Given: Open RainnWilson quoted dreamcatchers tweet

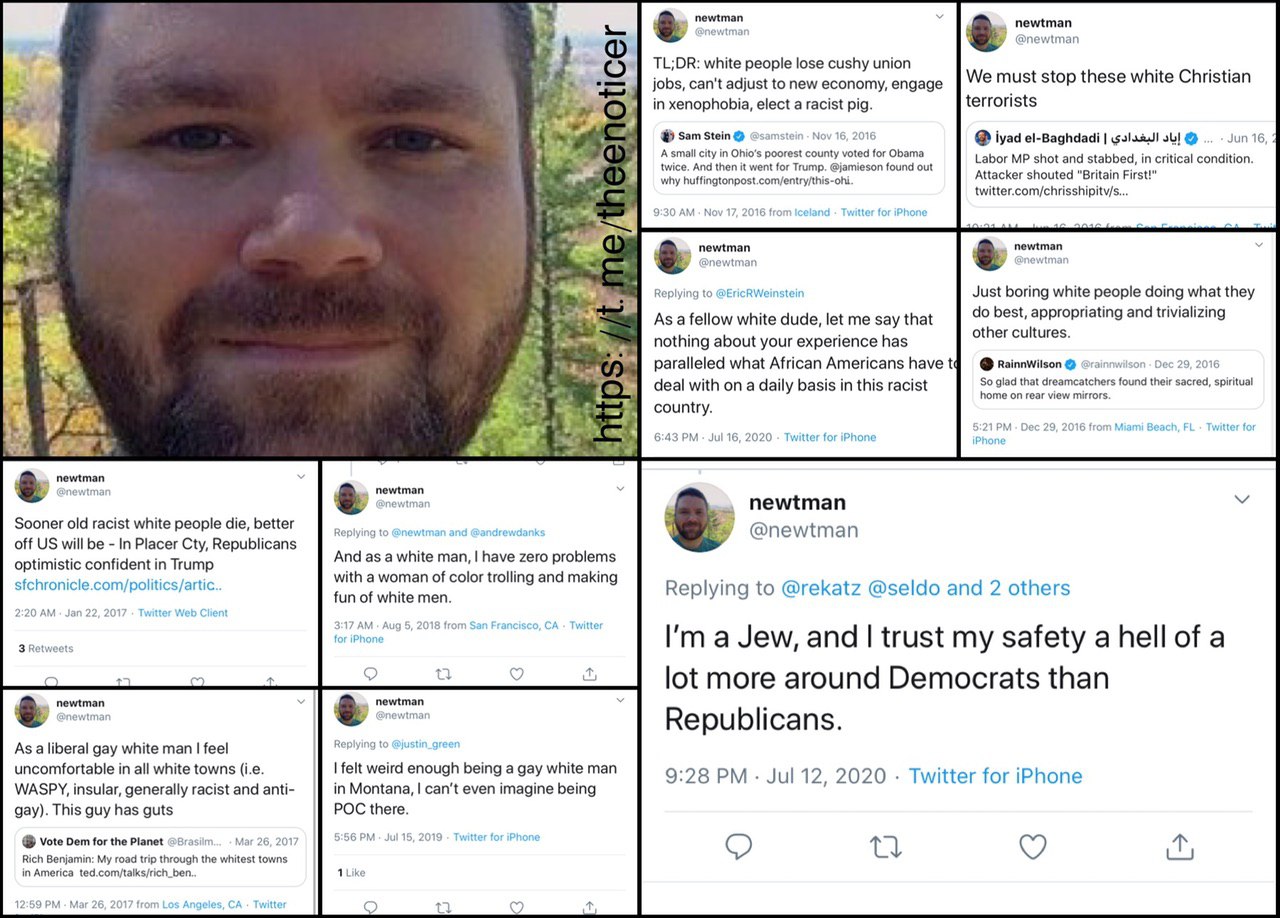Looking at the screenshot, I should pyautogui.click(x=1118, y=379).
